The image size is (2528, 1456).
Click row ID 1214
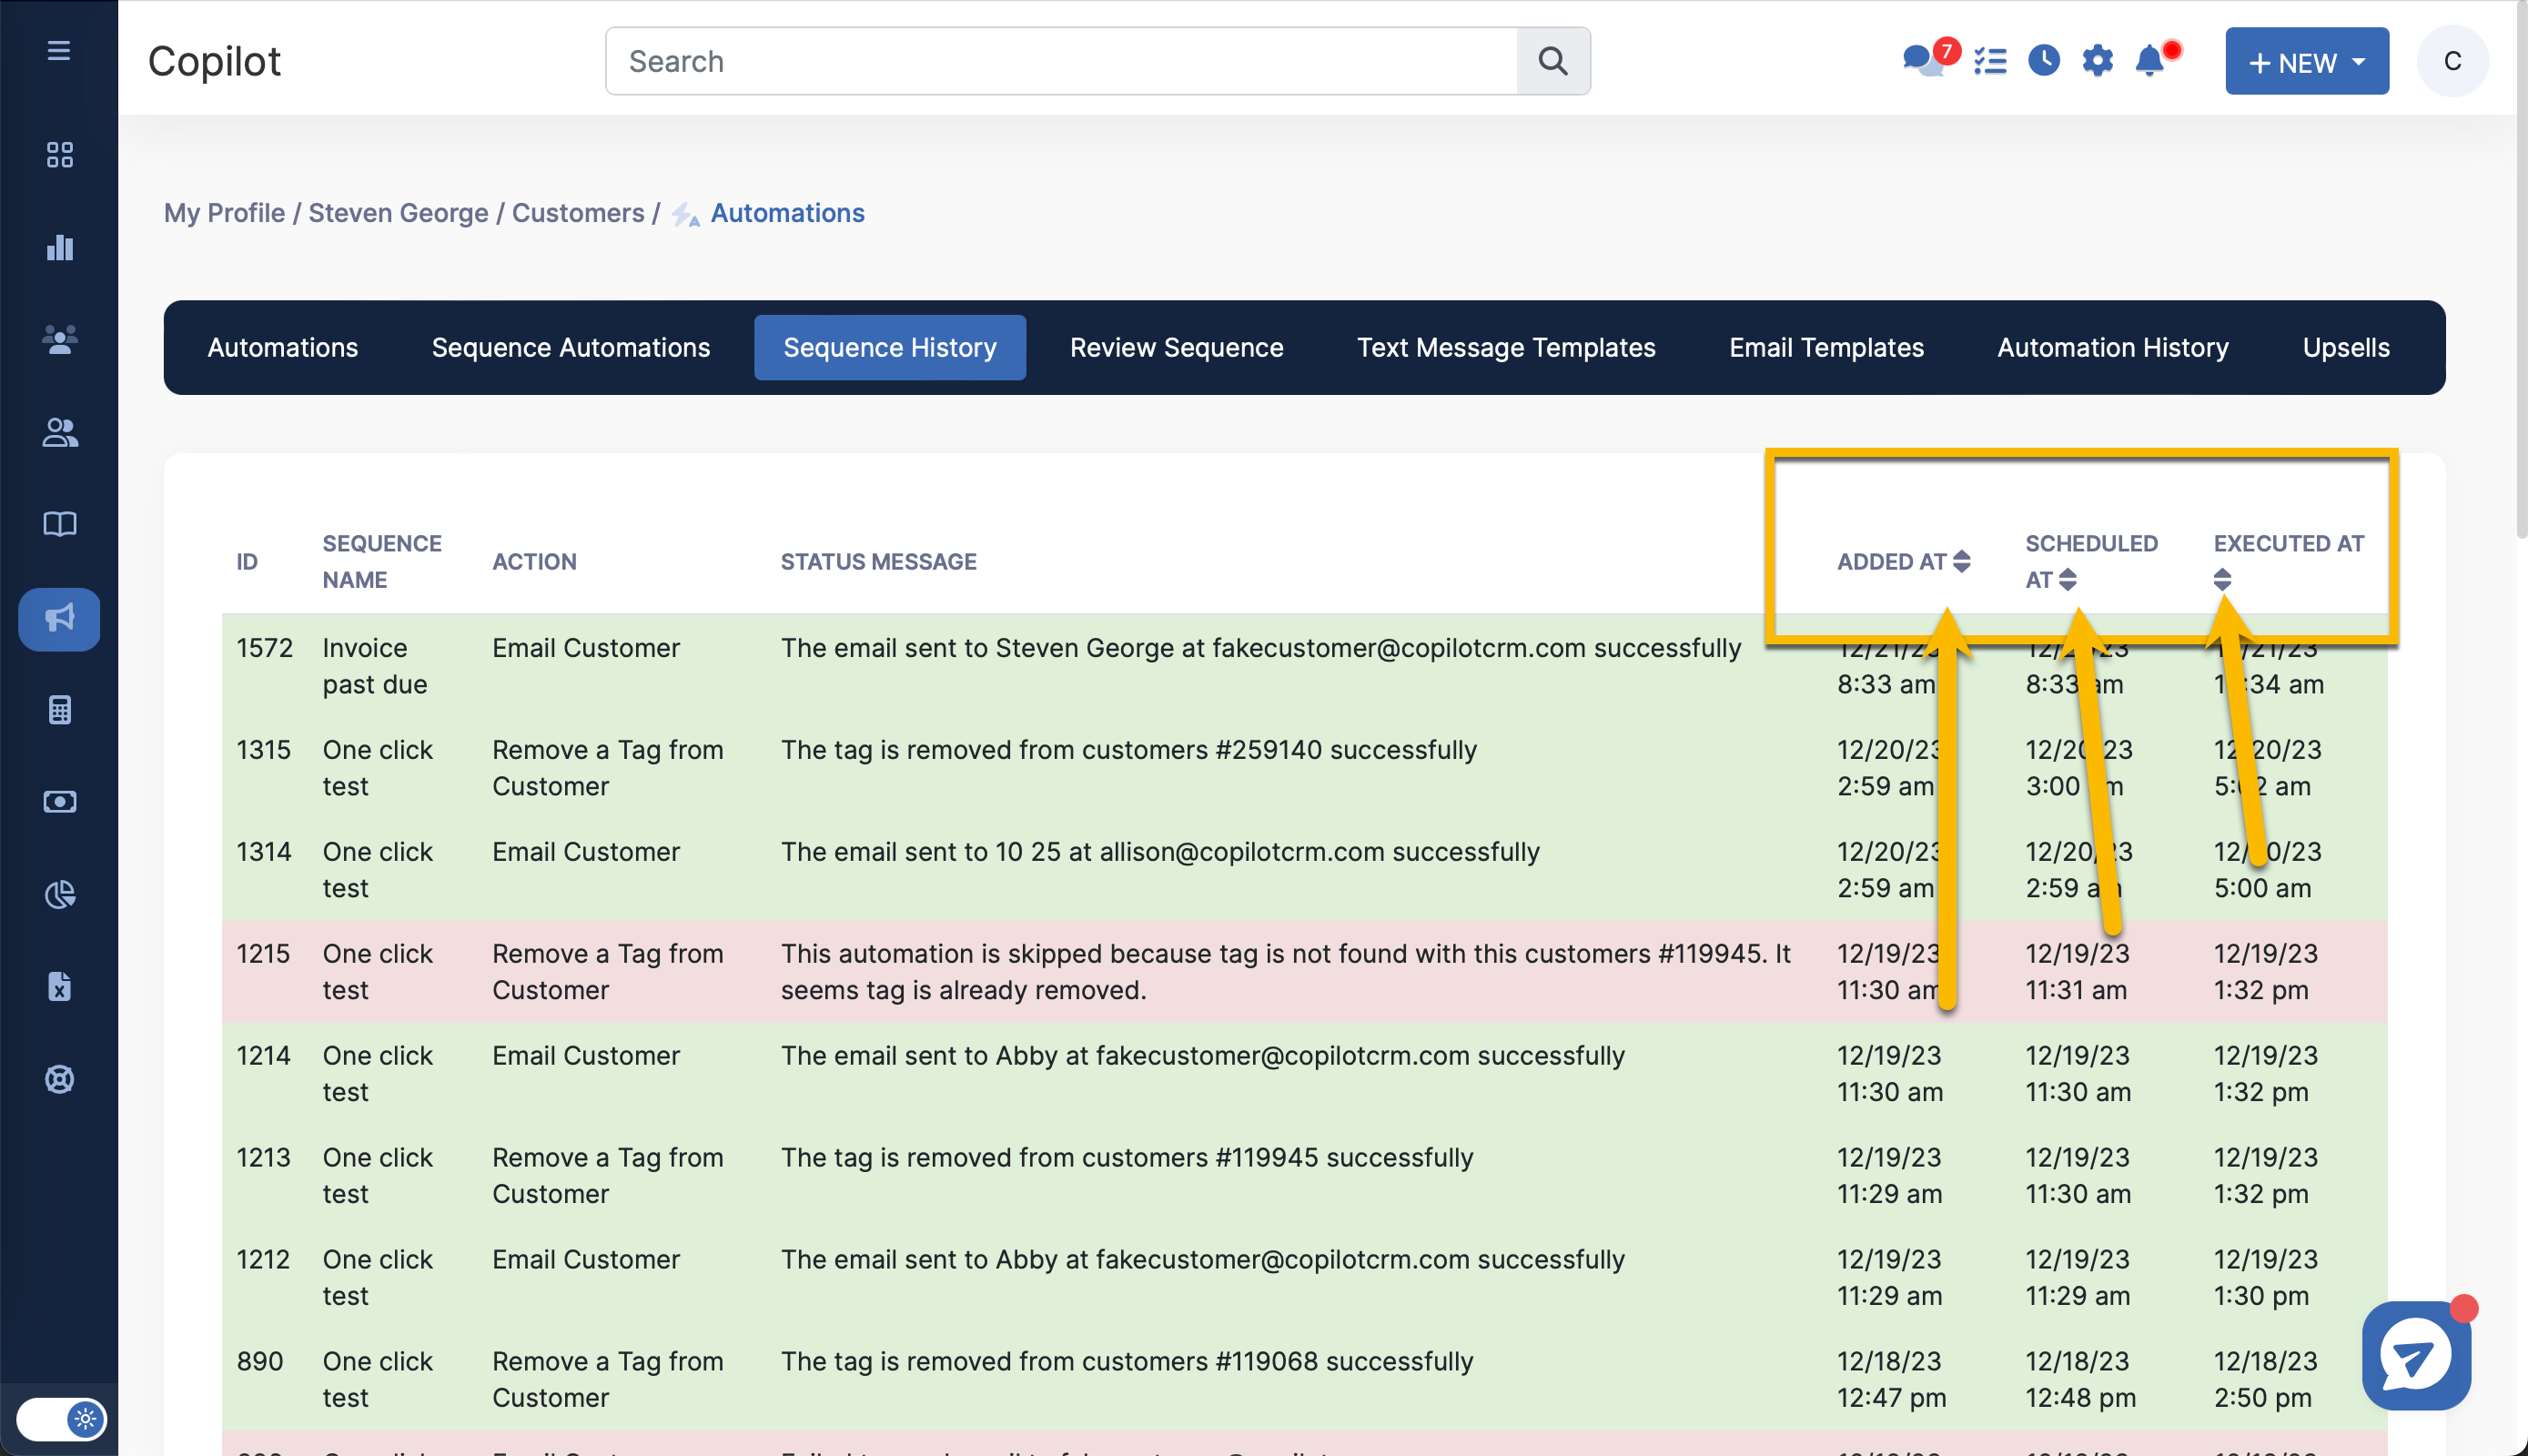(x=263, y=1056)
